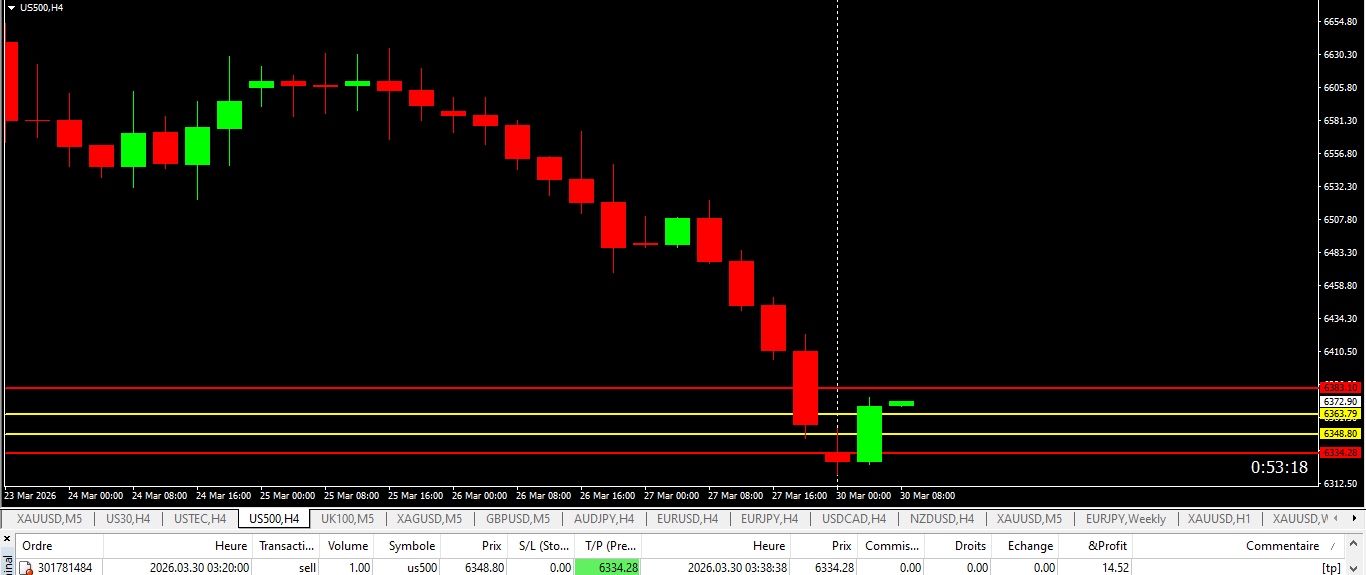Screen dimensions: 1366x575
Task: Sort by the Commis... column header
Action: (891, 546)
